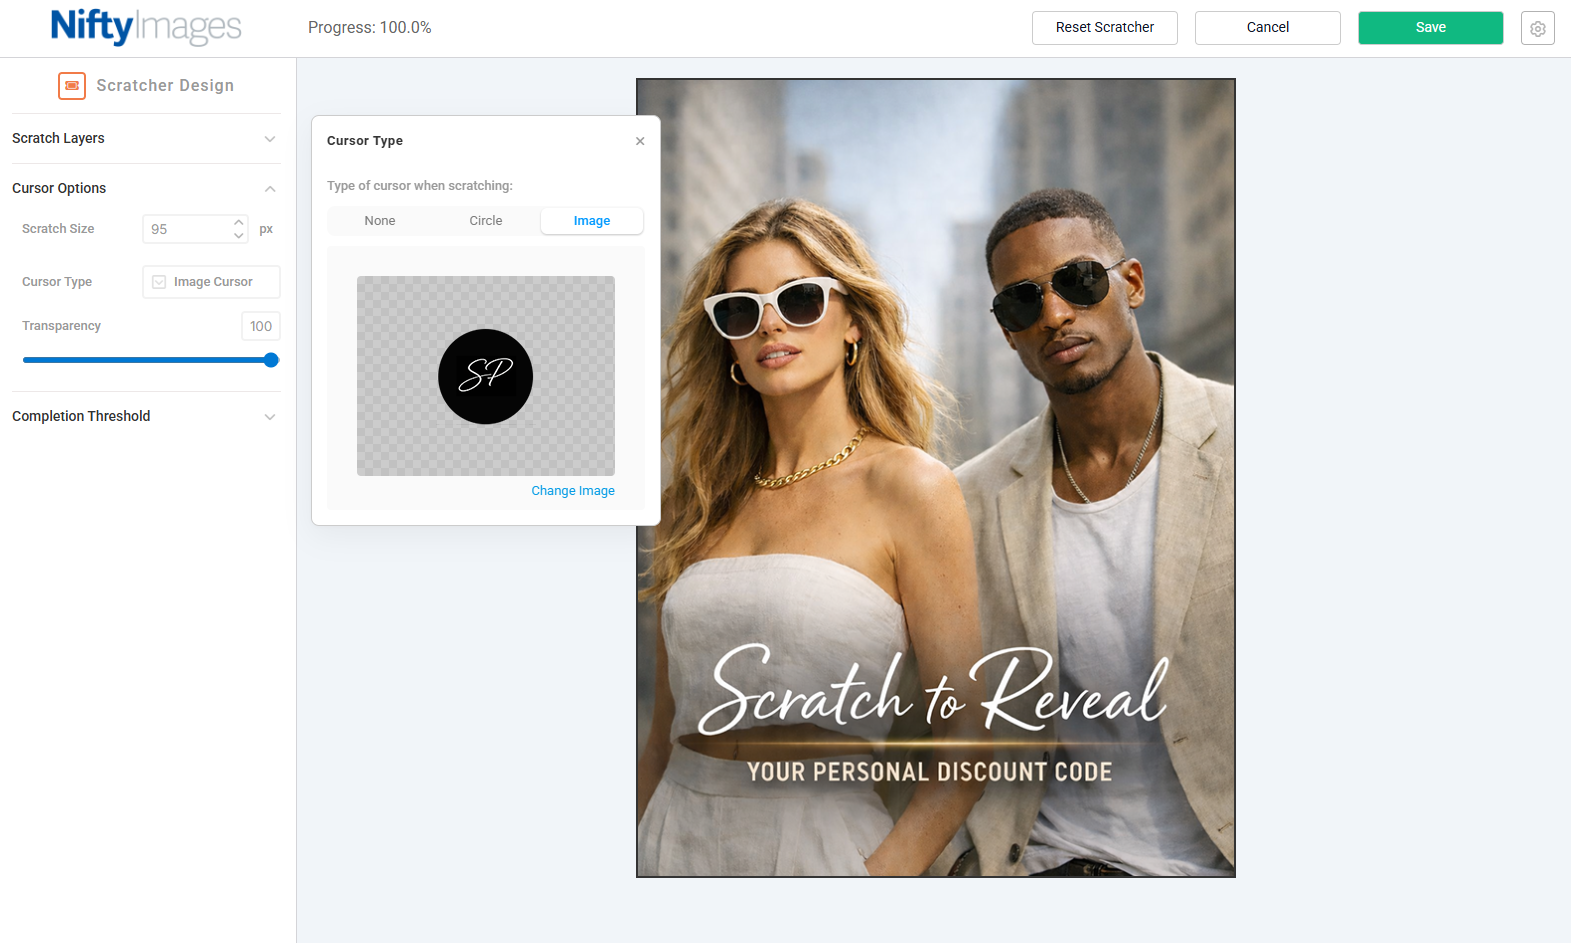Increase Scratch Size with up arrow
The image size is (1571, 943).
pyautogui.click(x=238, y=223)
